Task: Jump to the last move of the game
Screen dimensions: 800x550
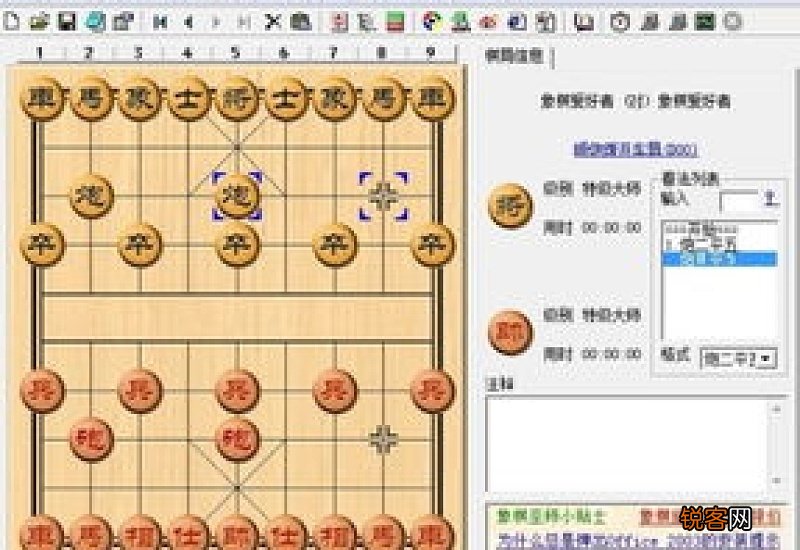Action: [x=244, y=22]
